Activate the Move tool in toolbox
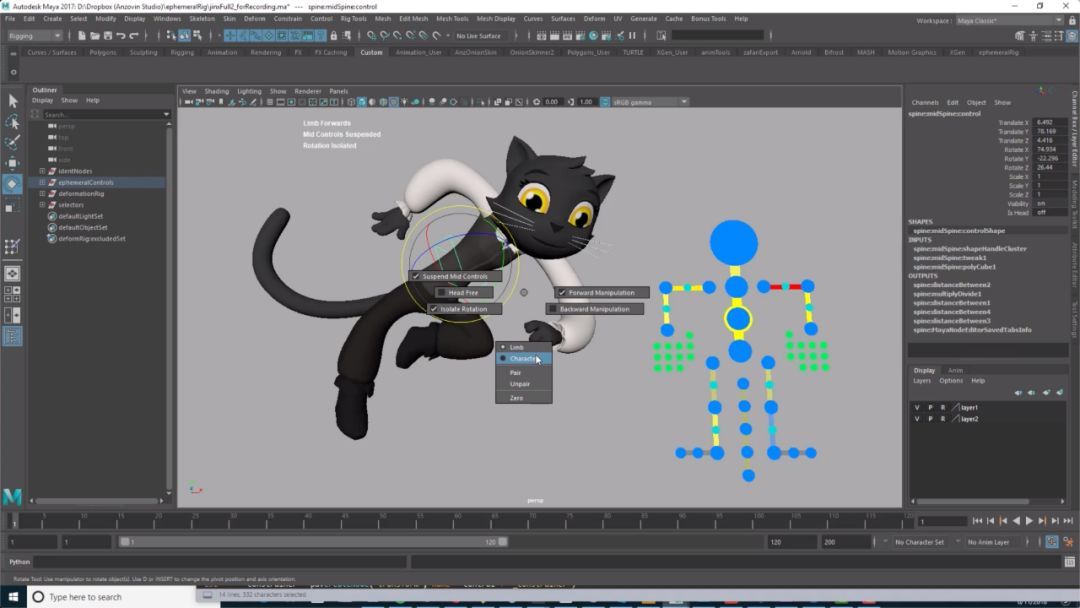Screen dimensions: 1080x608 pos(12,163)
